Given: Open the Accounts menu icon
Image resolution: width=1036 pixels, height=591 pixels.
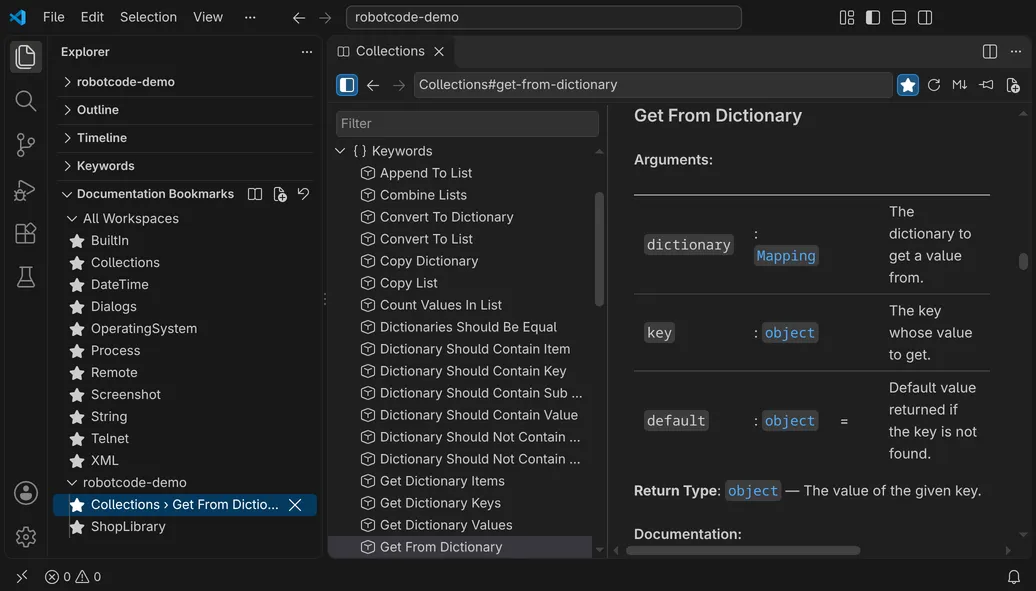Looking at the screenshot, I should tap(26, 493).
